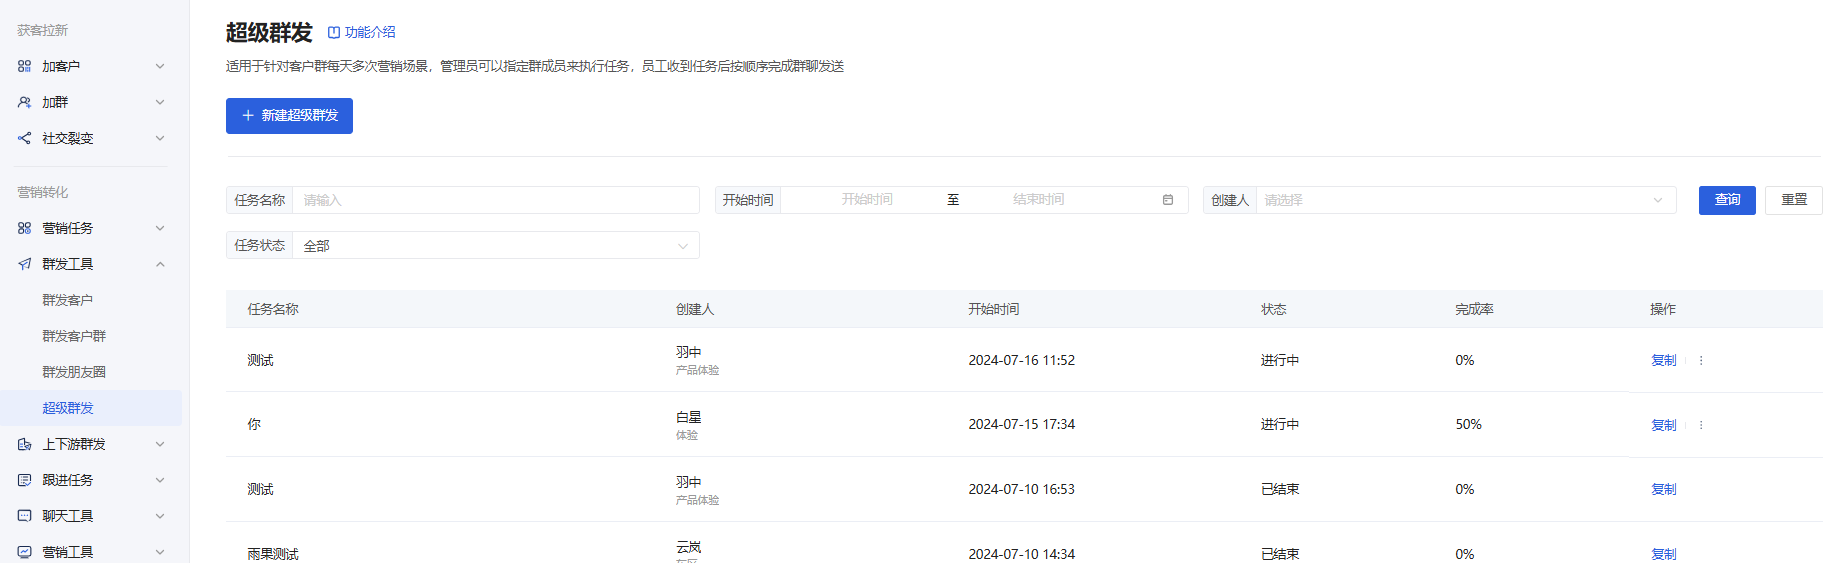Click the 结束时间 end date field
The height and width of the screenshot is (563, 1838).
pyautogui.click(x=1038, y=200)
